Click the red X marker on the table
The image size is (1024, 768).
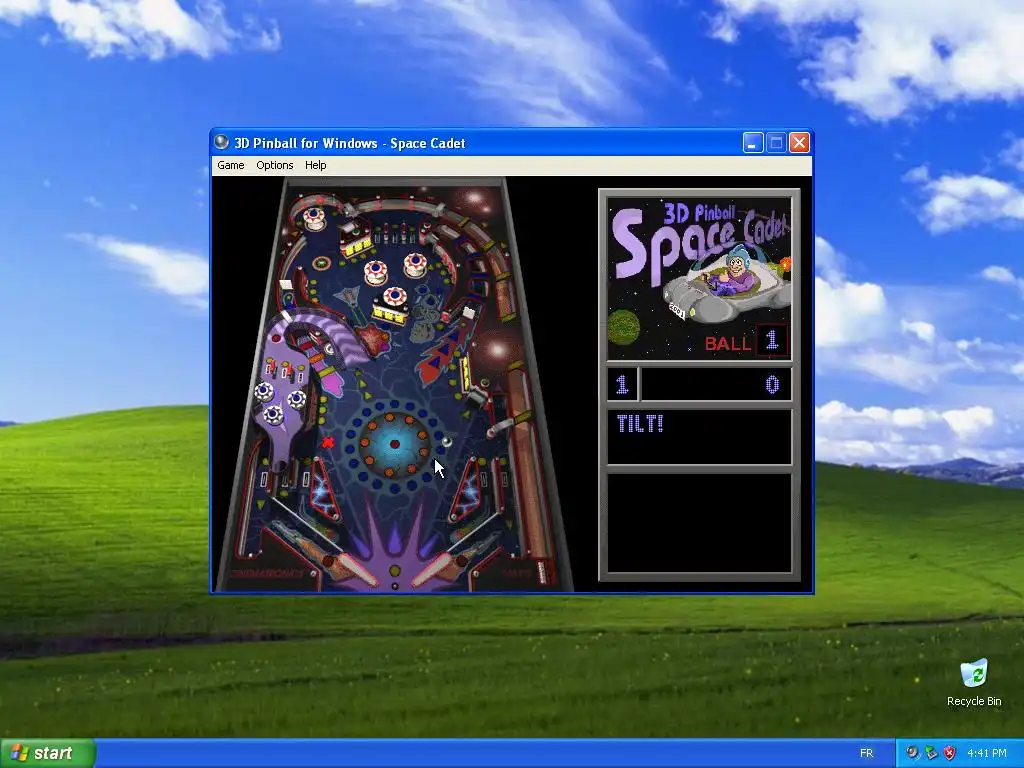point(328,442)
